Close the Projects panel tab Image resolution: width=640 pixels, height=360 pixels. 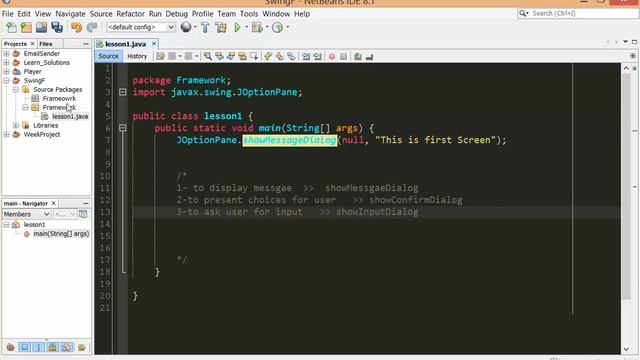33,44
